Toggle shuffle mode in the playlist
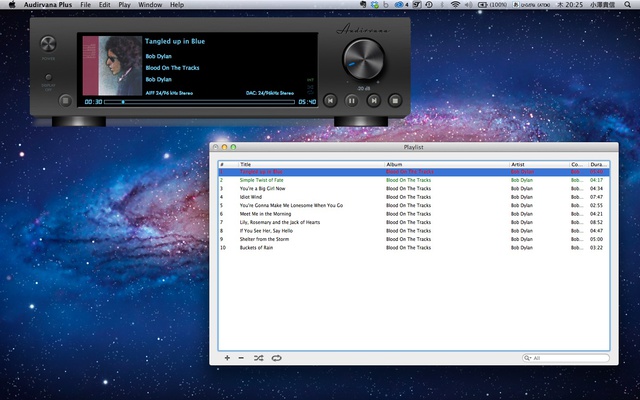 [258, 358]
